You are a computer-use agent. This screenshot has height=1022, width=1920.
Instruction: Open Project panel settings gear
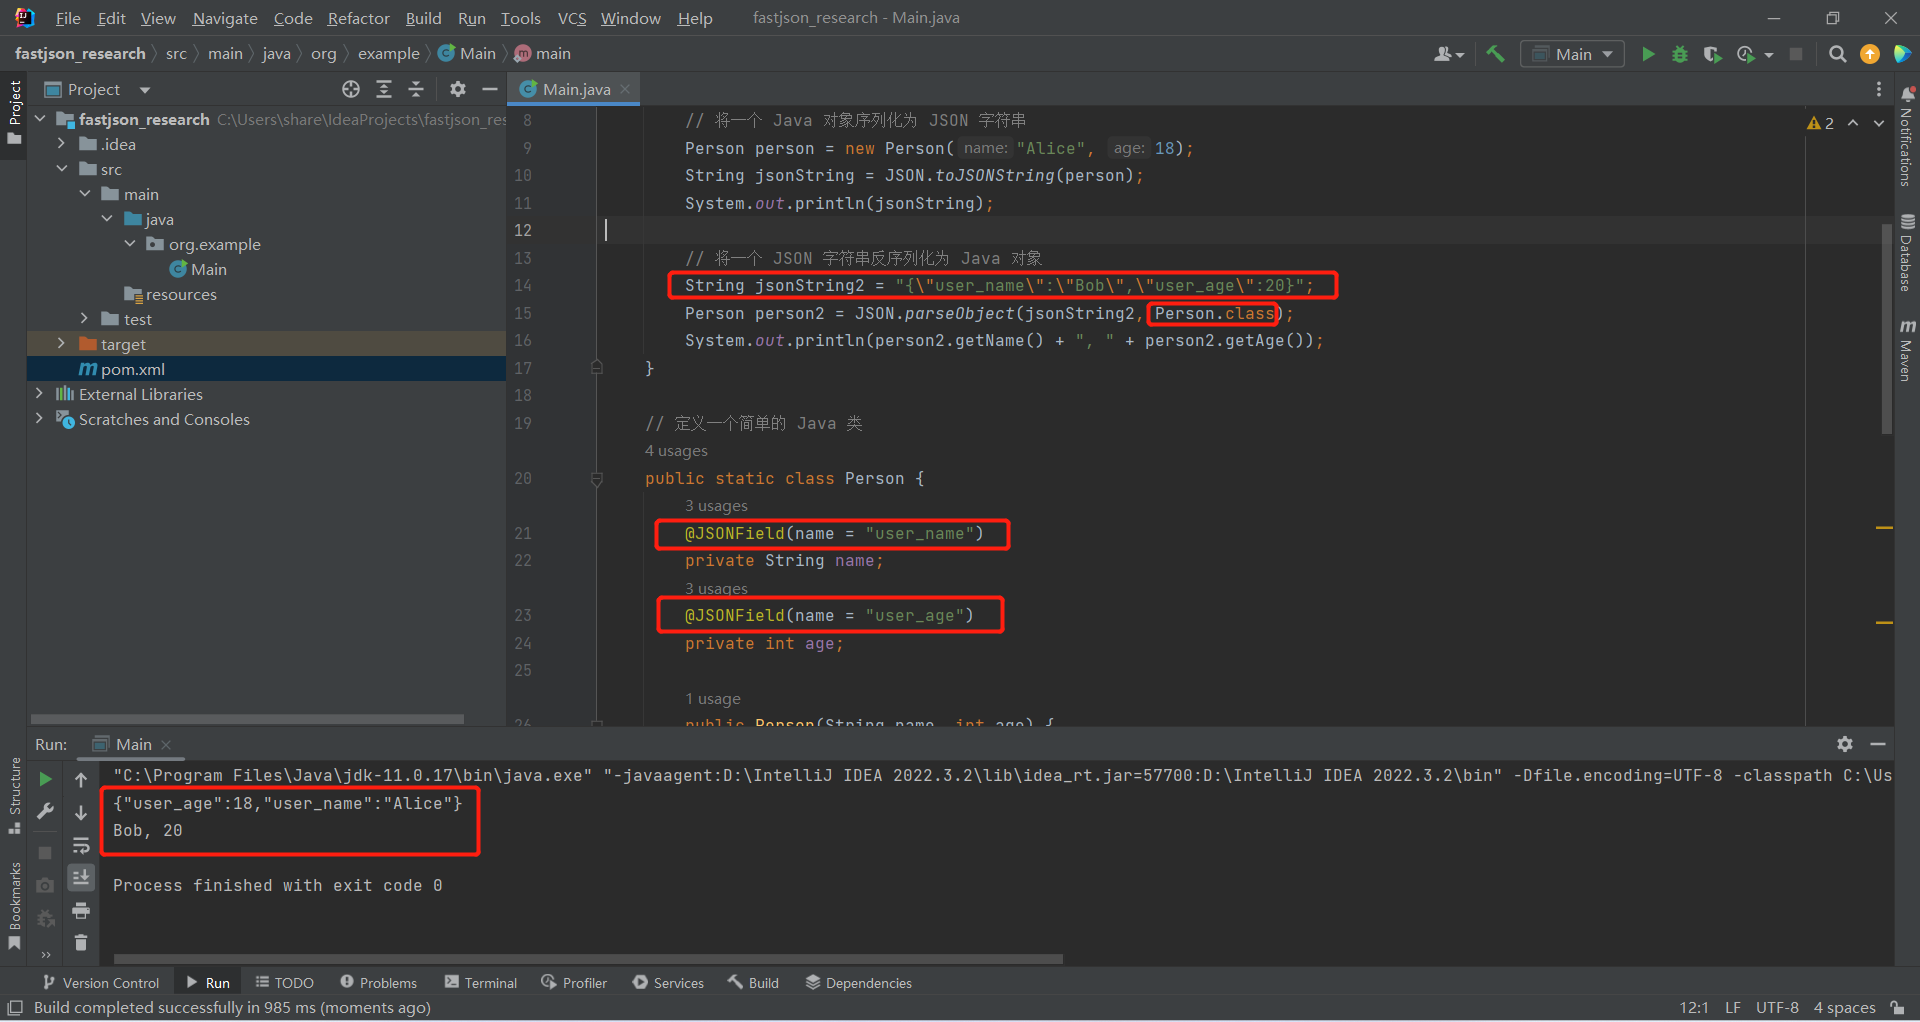457,89
